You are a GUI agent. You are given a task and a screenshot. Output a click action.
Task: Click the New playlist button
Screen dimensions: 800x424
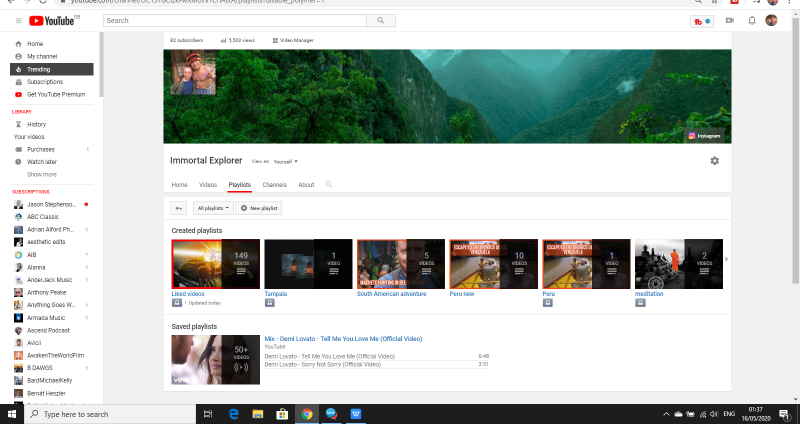click(x=260, y=208)
